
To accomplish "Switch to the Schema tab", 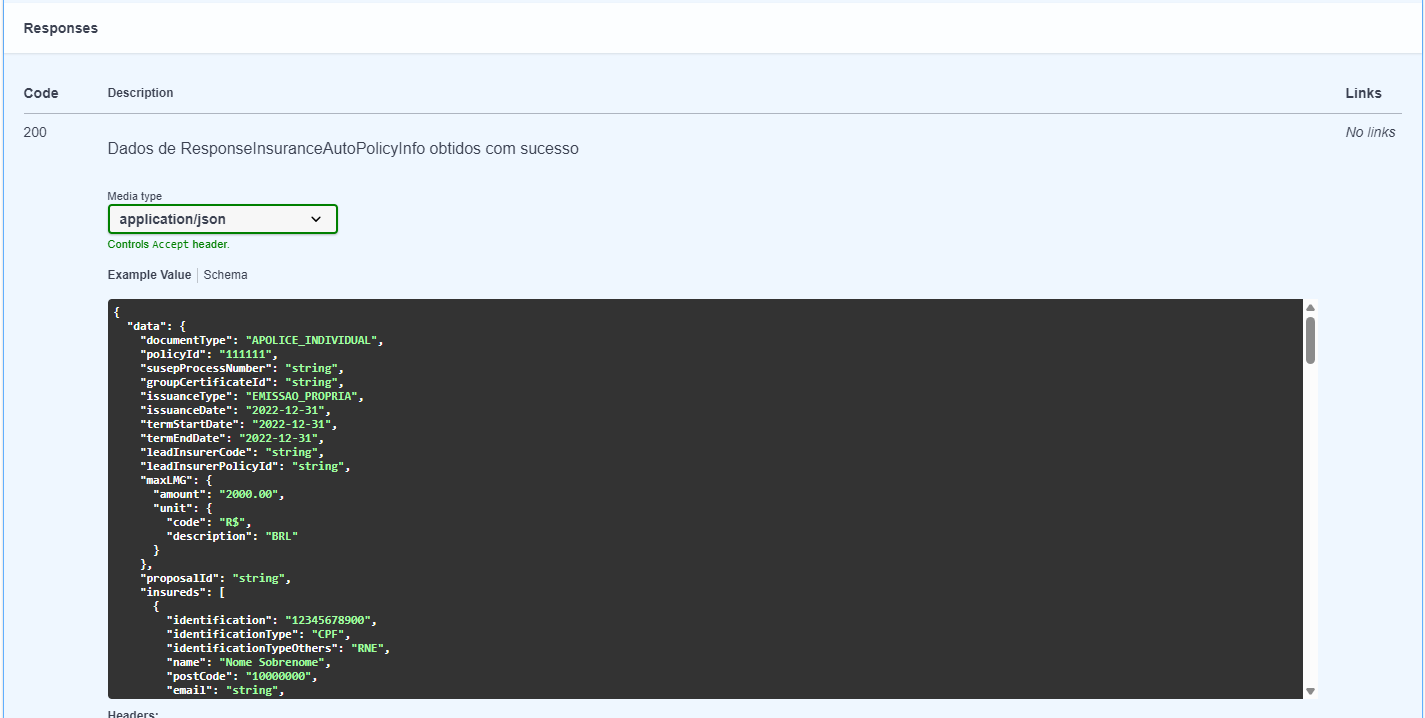I will (225, 275).
